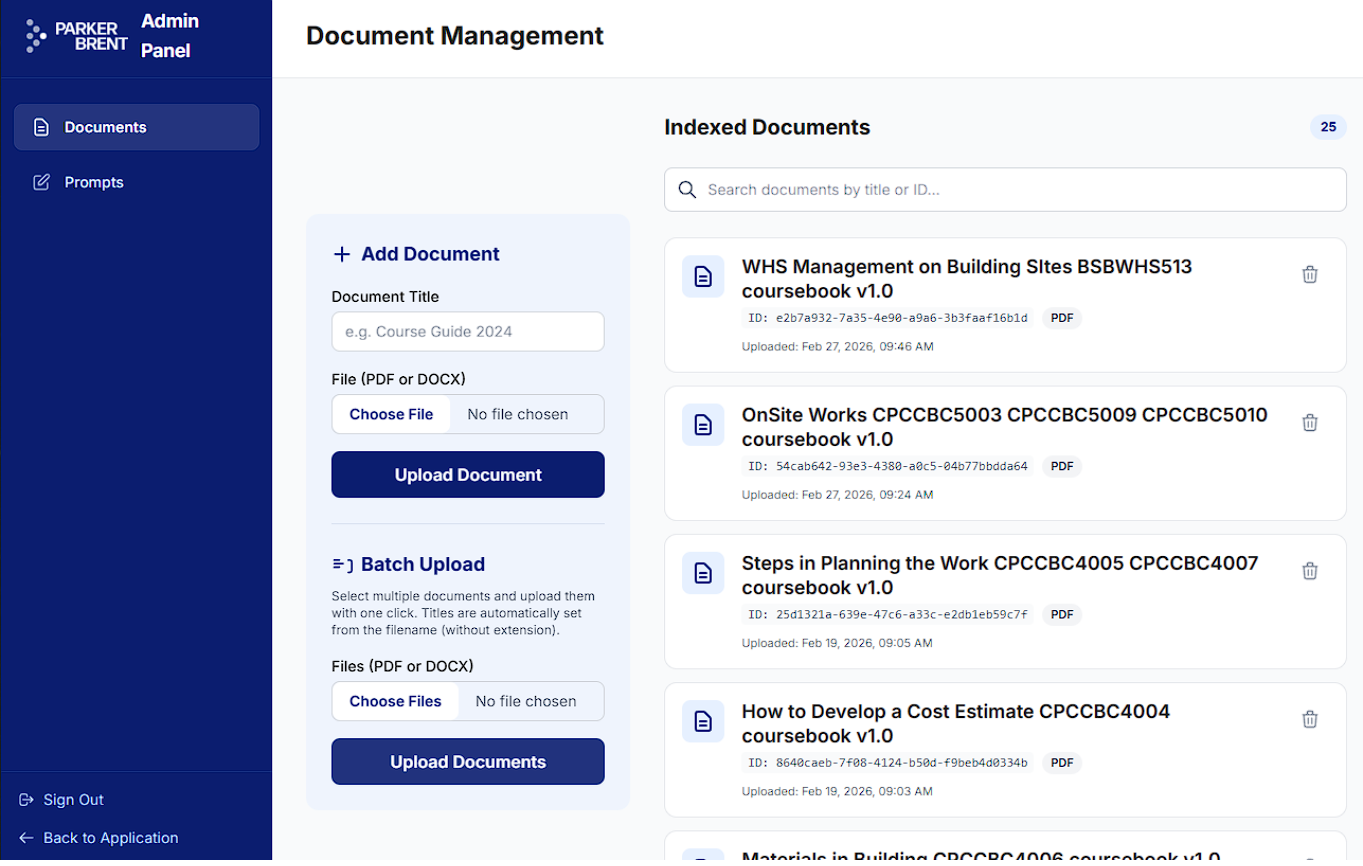
Task: Focus the search documents field
Action: 1005,189
